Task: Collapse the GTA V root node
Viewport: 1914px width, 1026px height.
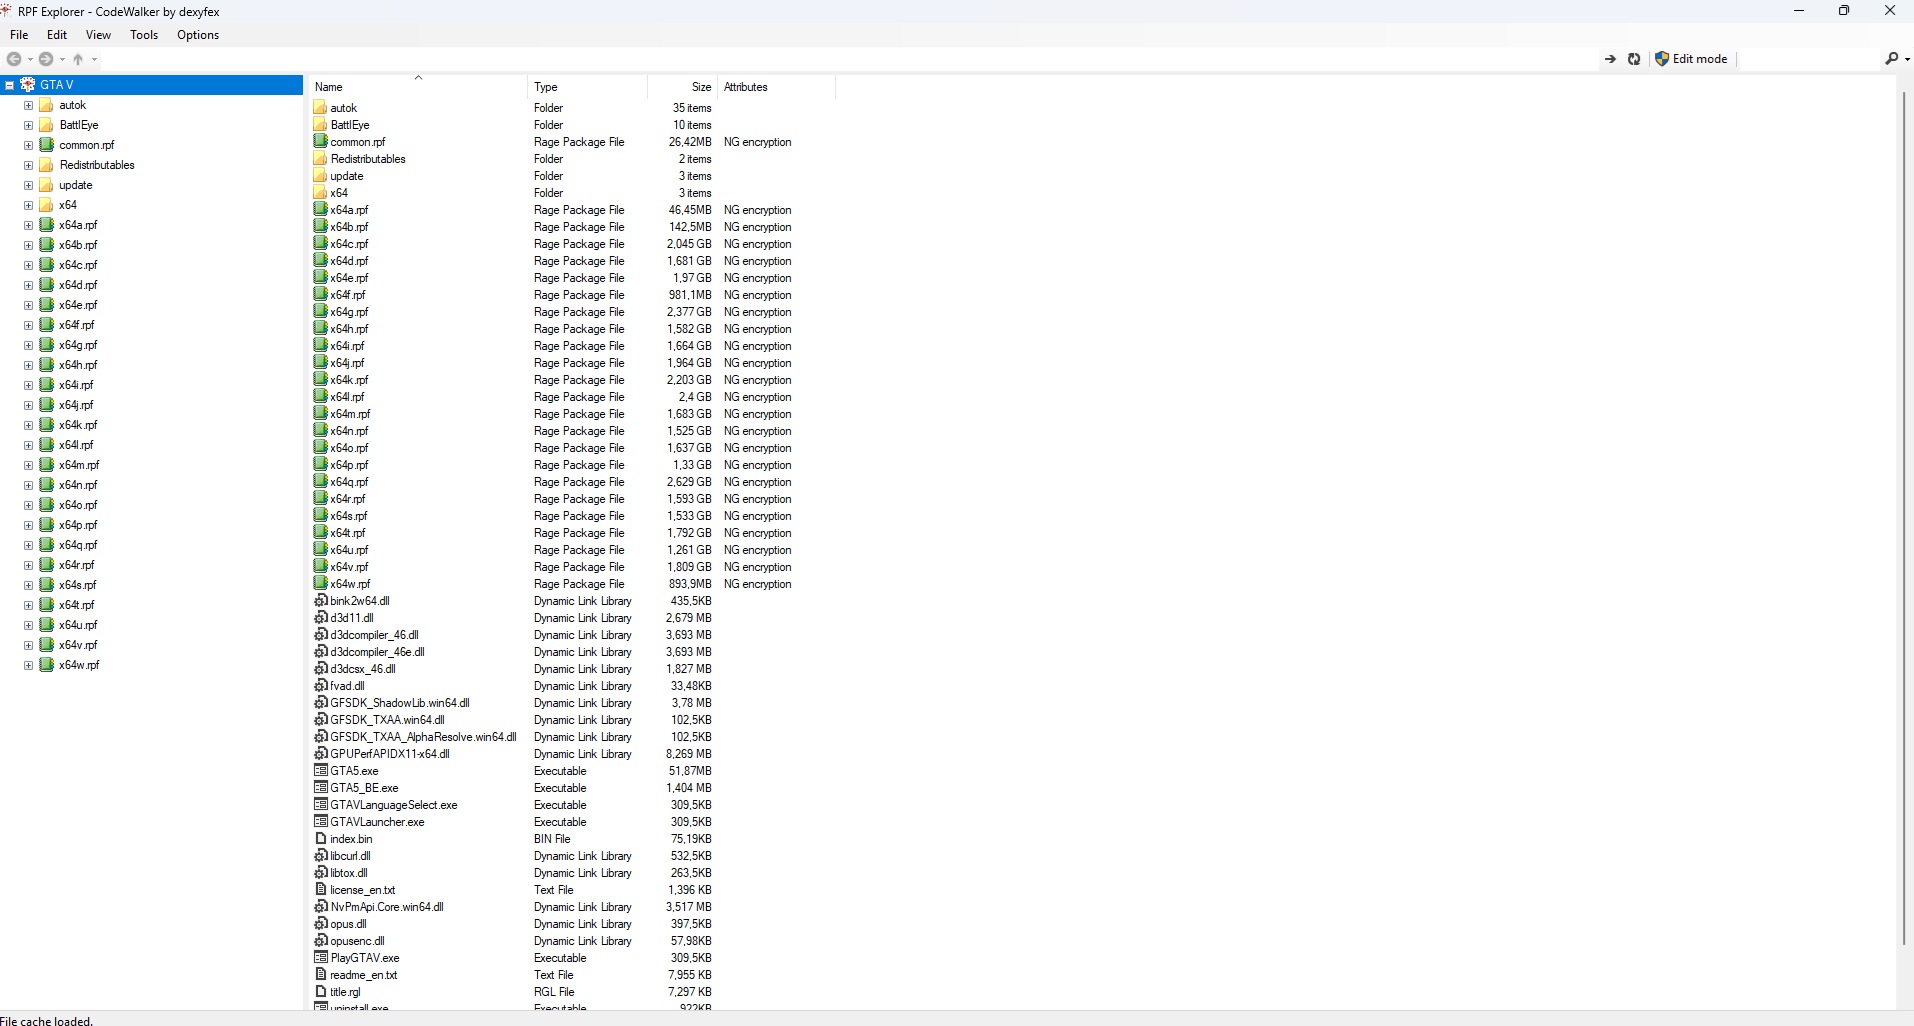Action: point(9,85)
